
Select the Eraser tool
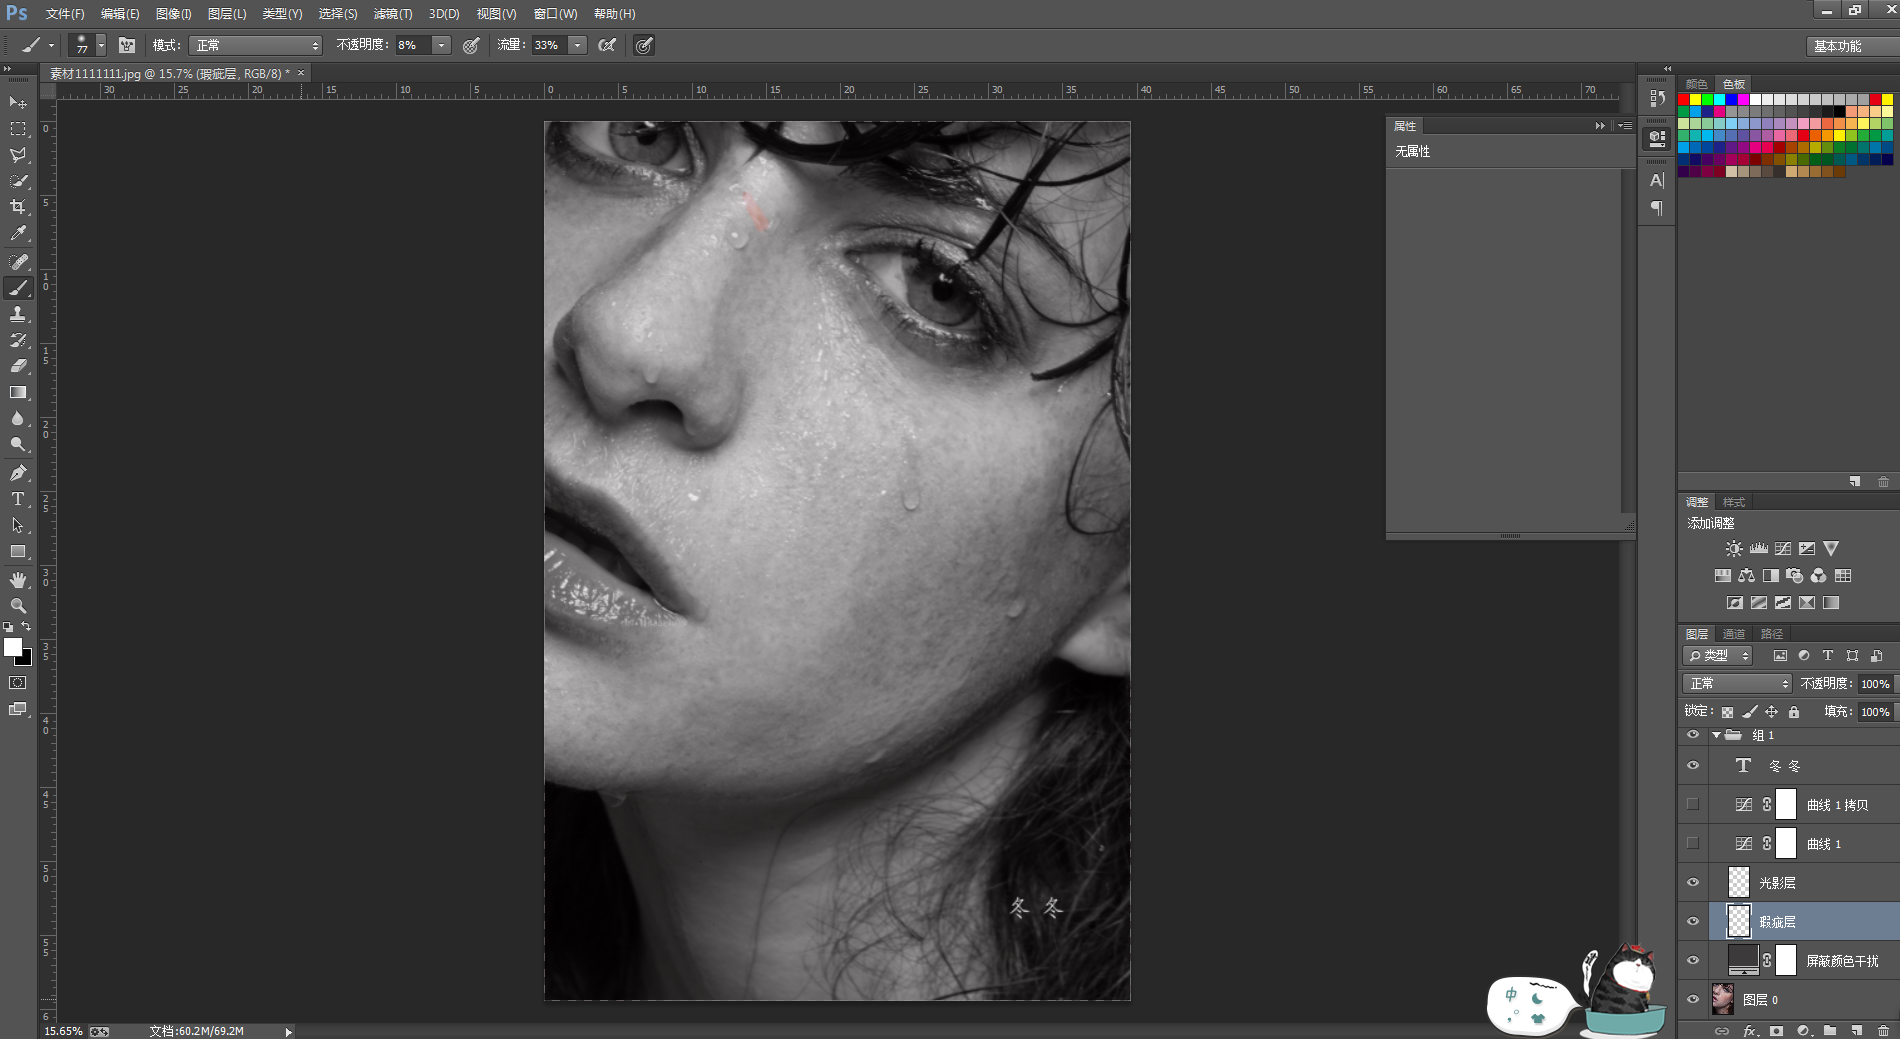tap(18, 366)
